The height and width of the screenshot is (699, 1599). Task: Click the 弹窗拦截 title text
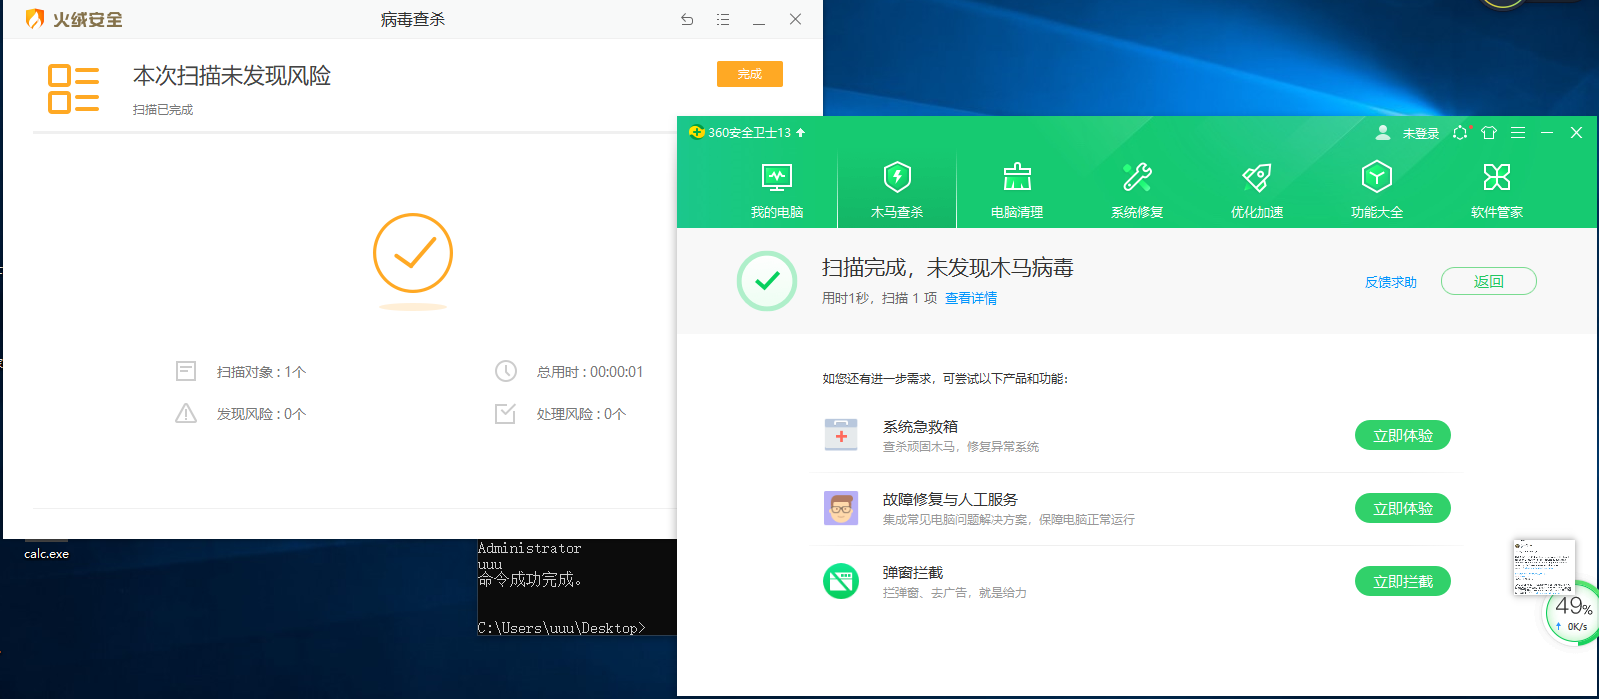click(913, 573)
